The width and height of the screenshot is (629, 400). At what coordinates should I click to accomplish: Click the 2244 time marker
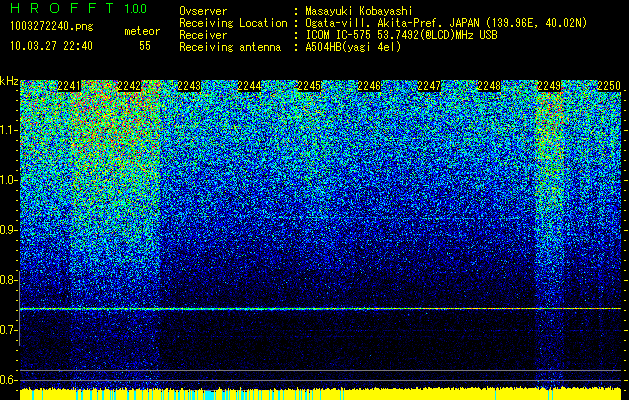tap(249, 86)
